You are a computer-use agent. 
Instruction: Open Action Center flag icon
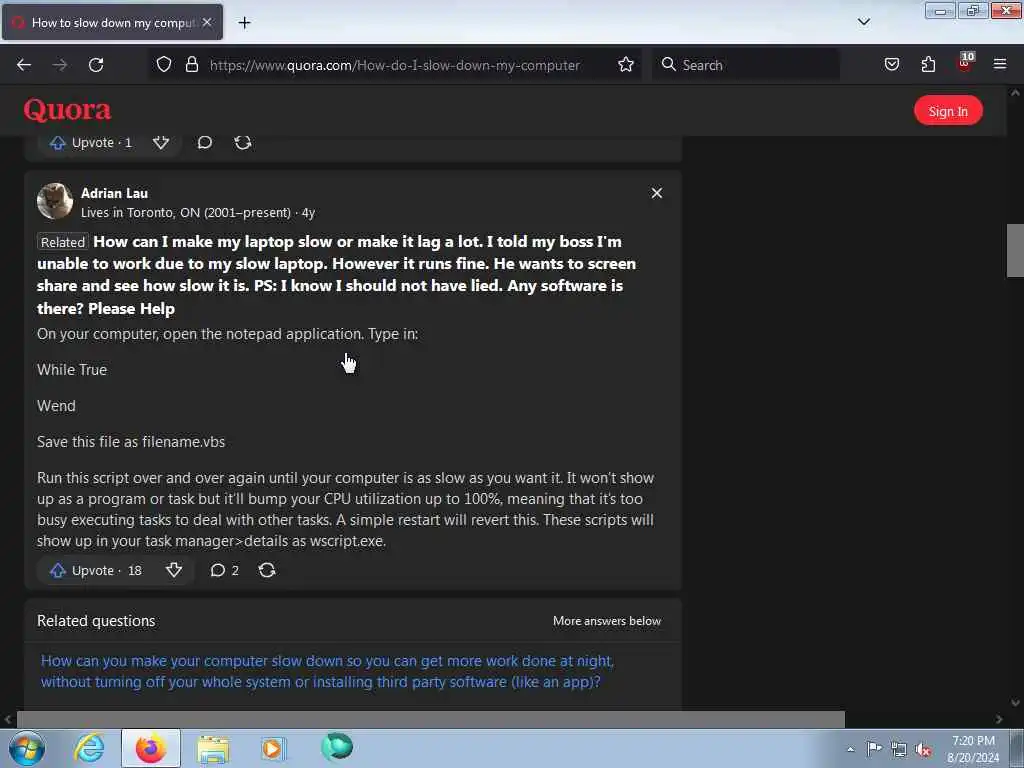point(874,748)
